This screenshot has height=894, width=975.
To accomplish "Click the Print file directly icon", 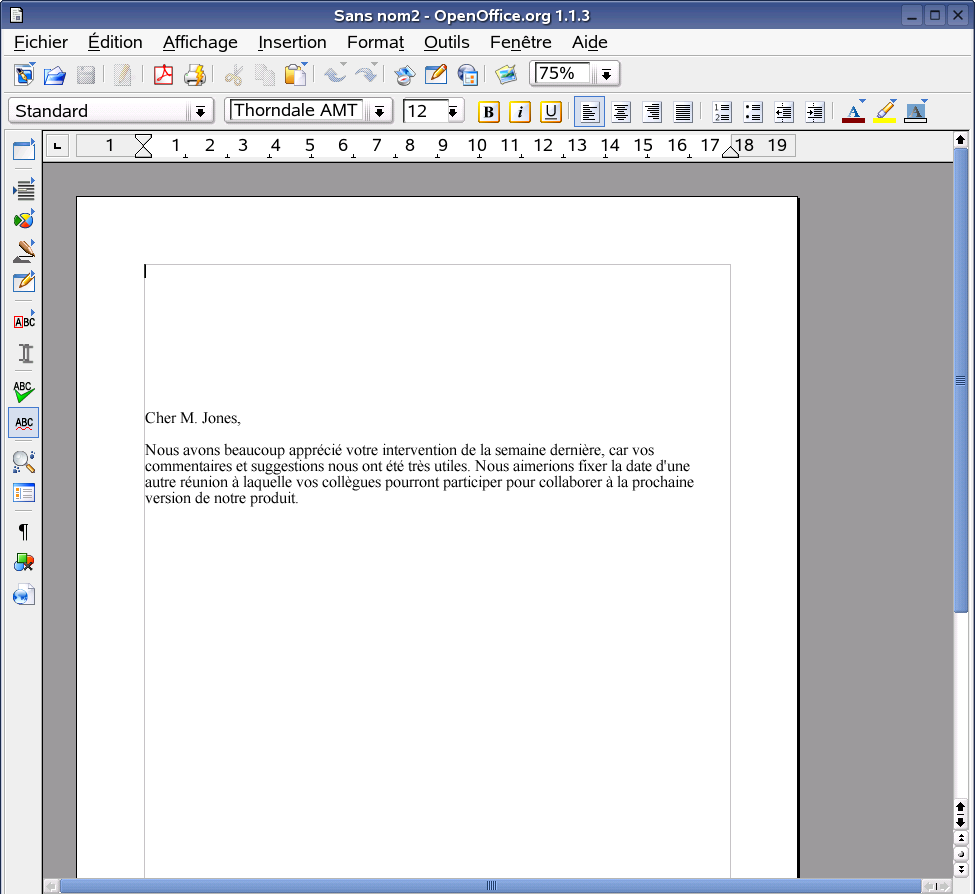I will pyautogui.click(x=196, y=74).
